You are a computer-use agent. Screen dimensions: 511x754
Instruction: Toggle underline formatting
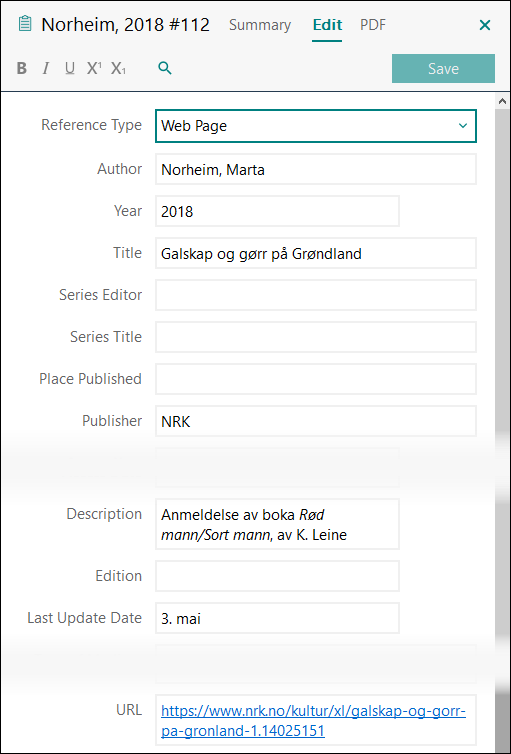(x=70, y=68)
